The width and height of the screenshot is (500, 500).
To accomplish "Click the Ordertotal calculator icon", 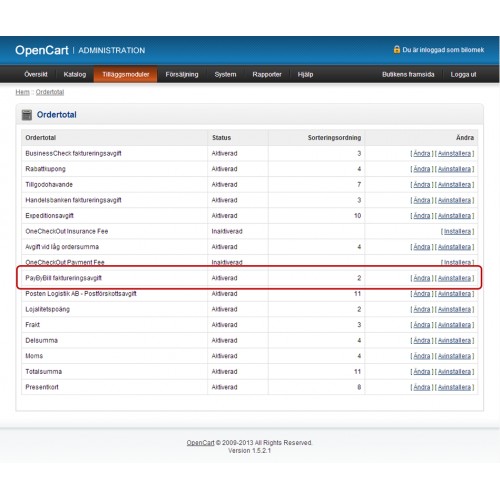I will [x=27, y=115].
